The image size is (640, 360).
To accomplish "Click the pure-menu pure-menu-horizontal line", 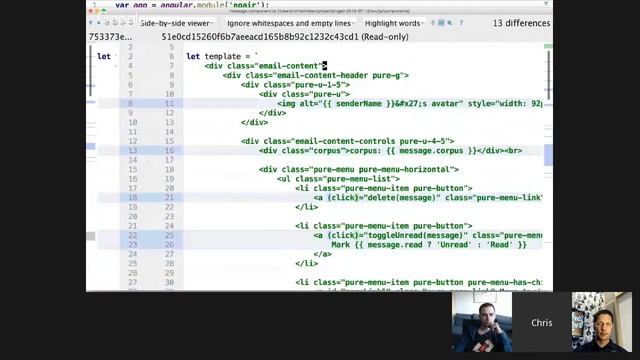I will click(x=359, y=169).
